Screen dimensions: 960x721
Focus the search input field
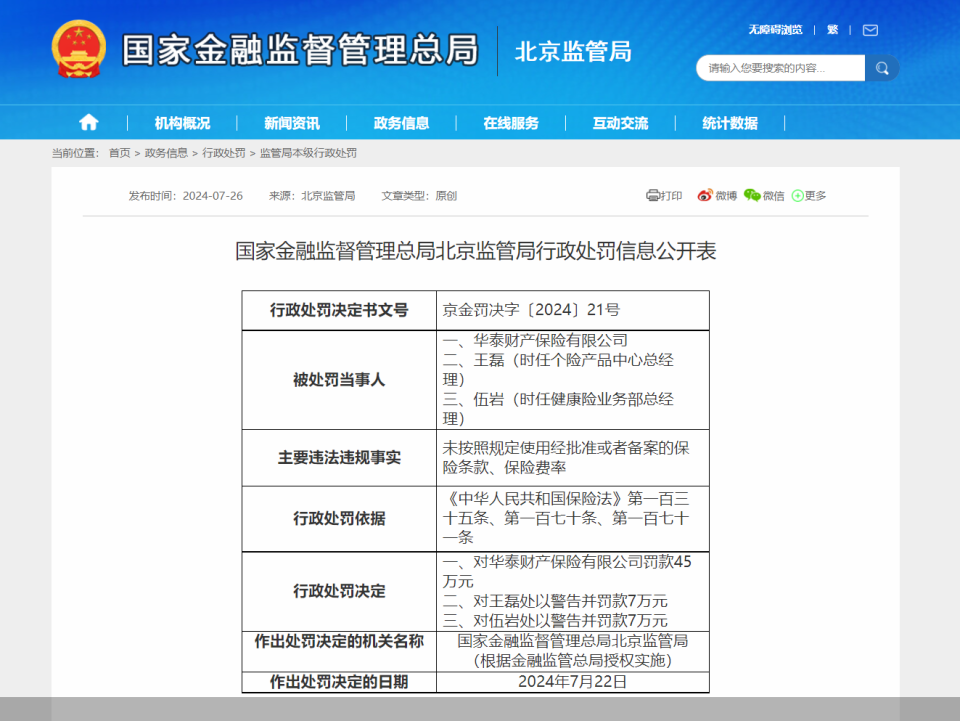781,68
